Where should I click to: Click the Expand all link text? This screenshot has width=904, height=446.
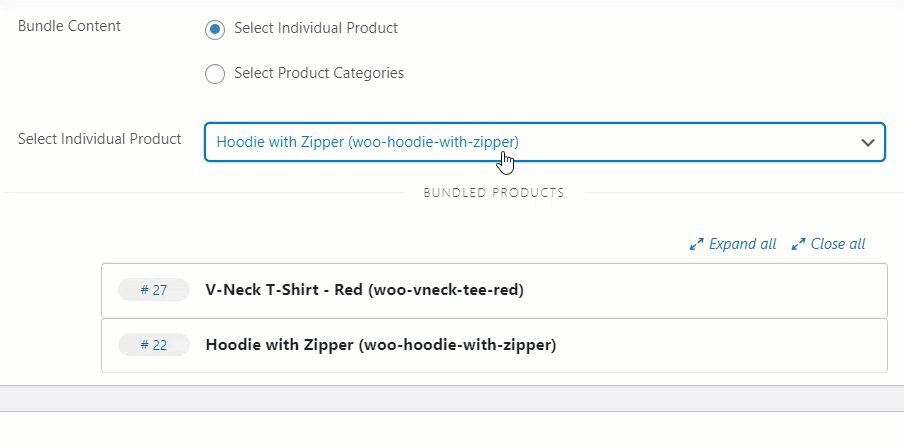[x=743, y=244]
